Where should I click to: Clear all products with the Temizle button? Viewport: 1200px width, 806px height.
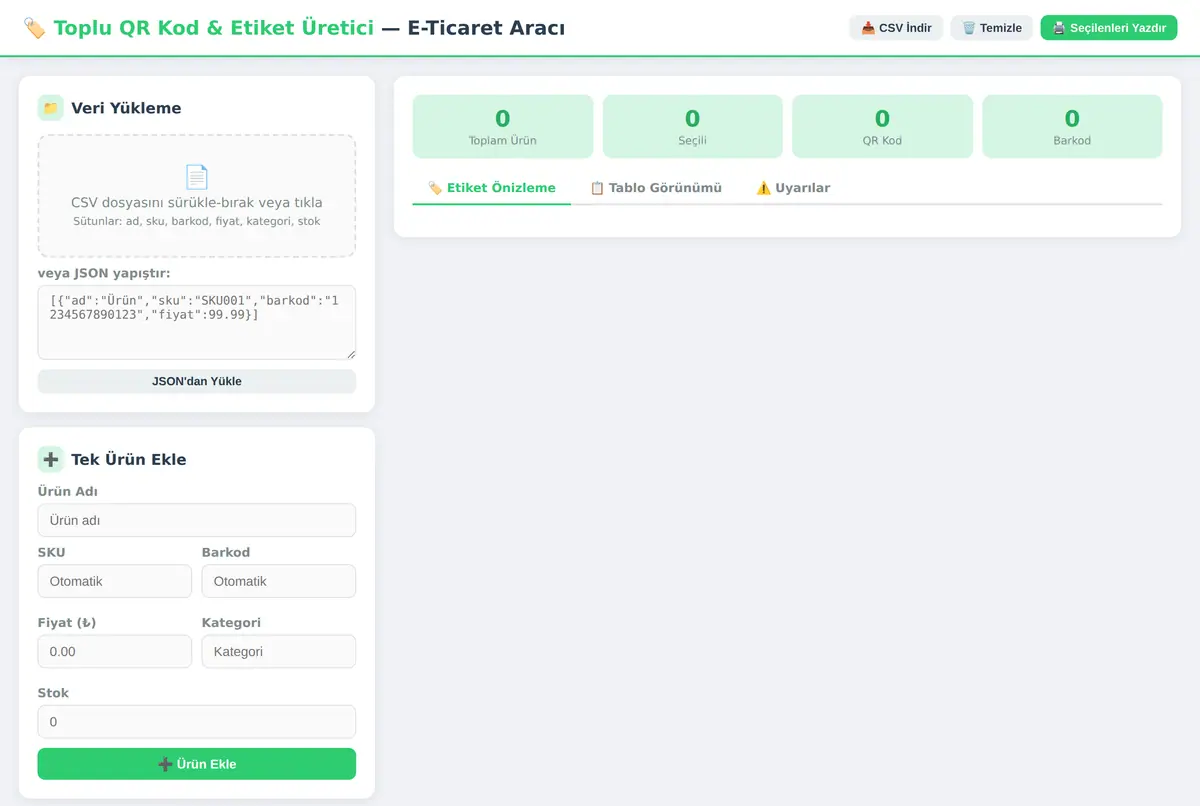pos(991,28)
